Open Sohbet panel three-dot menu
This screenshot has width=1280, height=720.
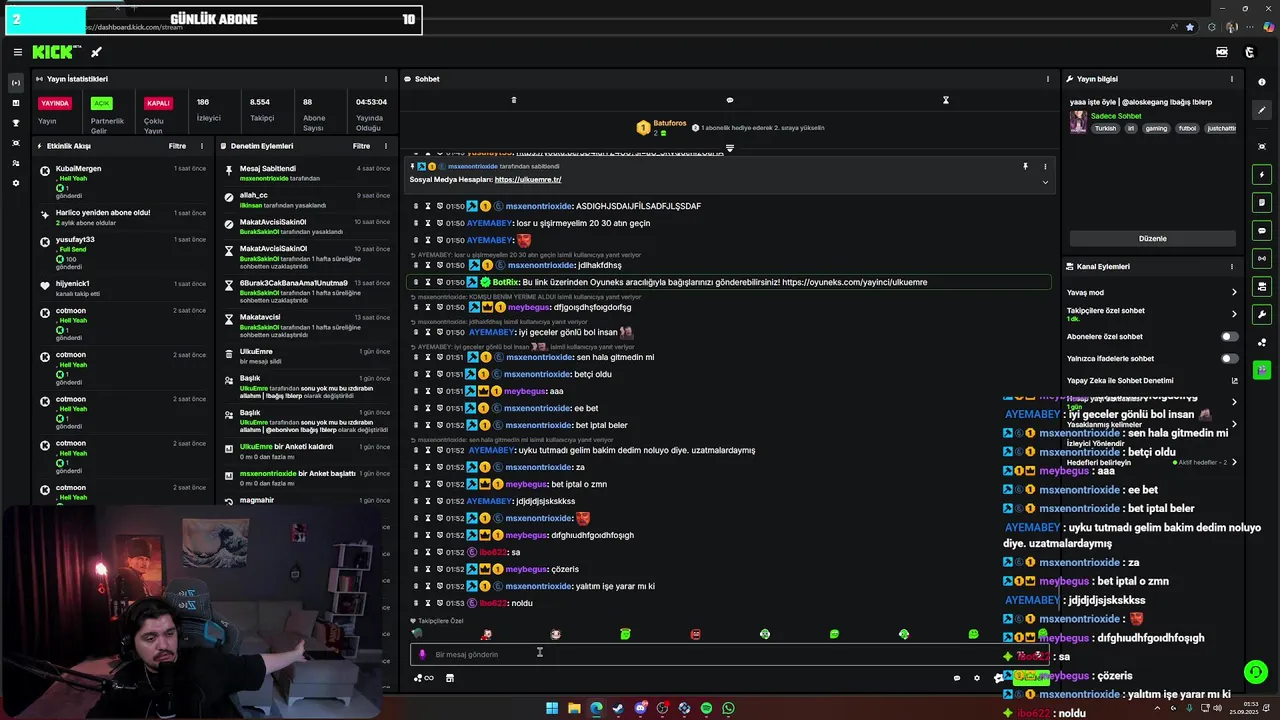tap(1048, 79)
